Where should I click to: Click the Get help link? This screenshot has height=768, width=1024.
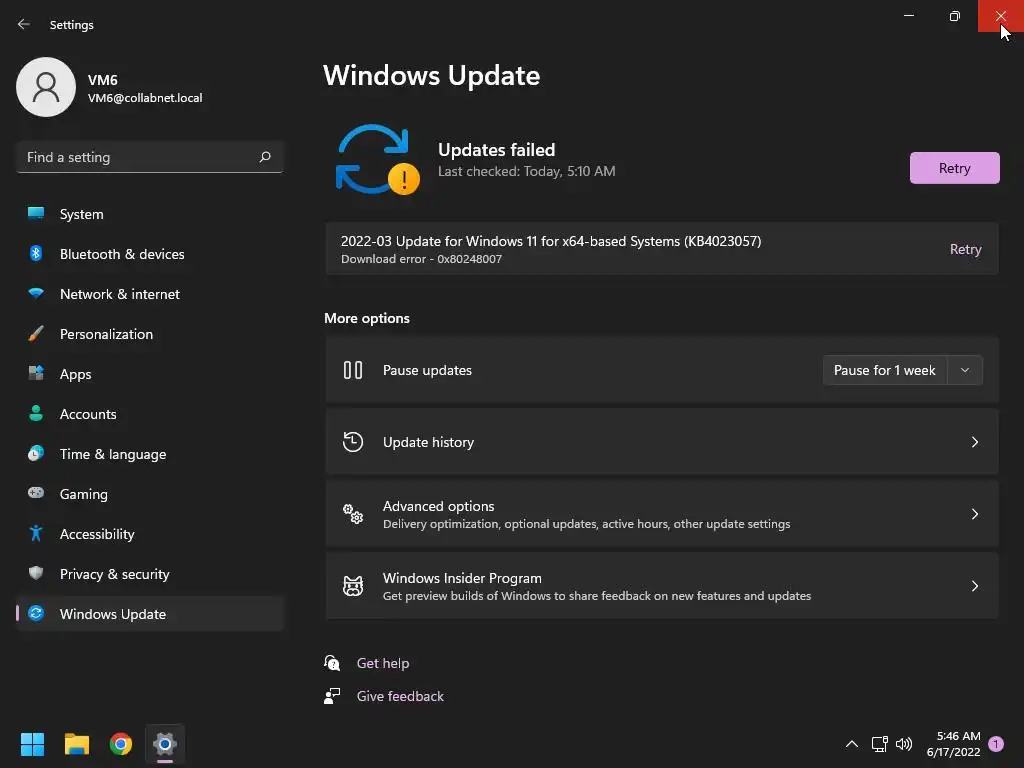point(383,663)
